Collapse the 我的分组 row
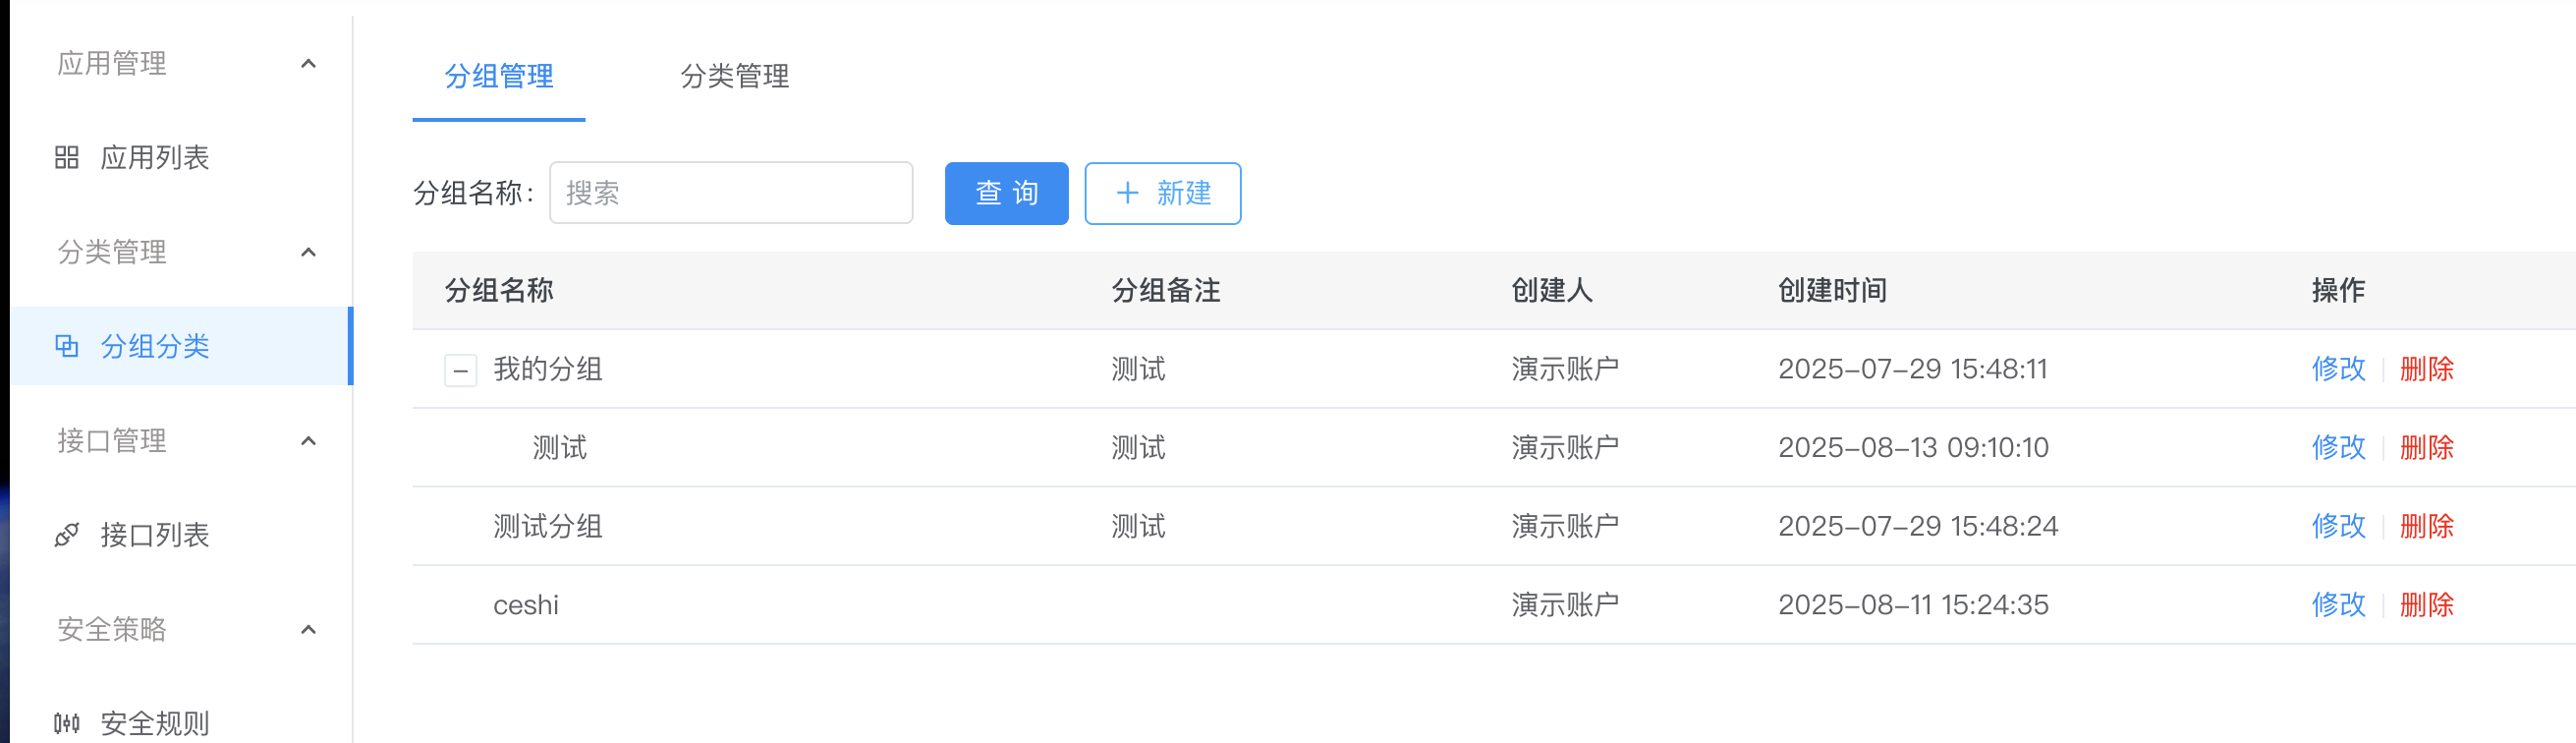 click(460, 370)
